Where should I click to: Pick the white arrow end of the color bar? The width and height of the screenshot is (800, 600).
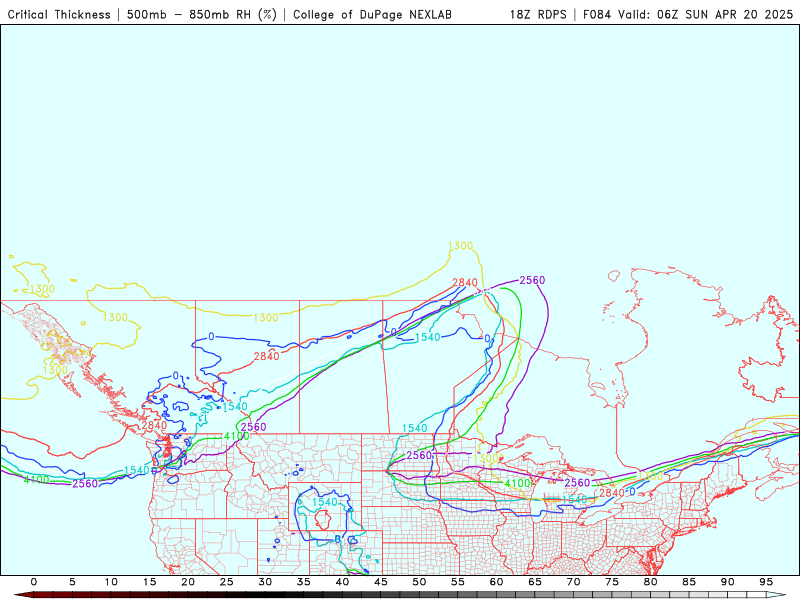pos(777,595)
